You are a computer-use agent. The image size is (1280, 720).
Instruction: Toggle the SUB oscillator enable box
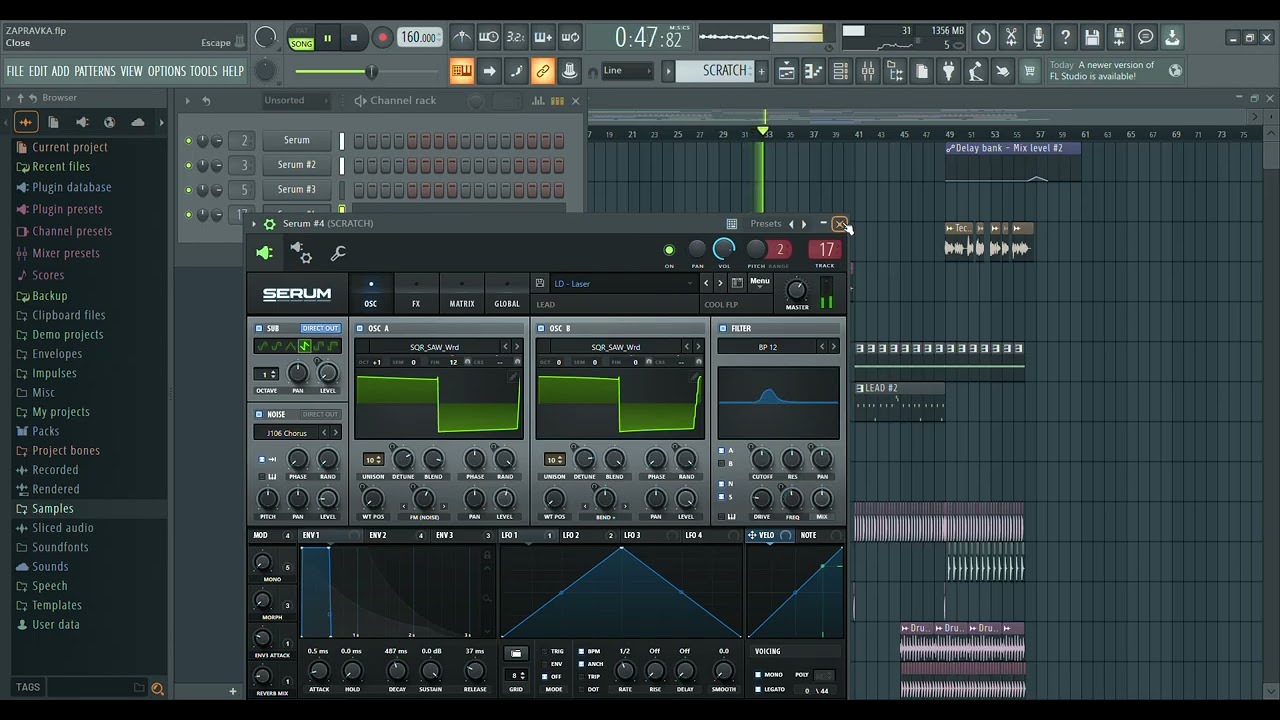point(259,328)
